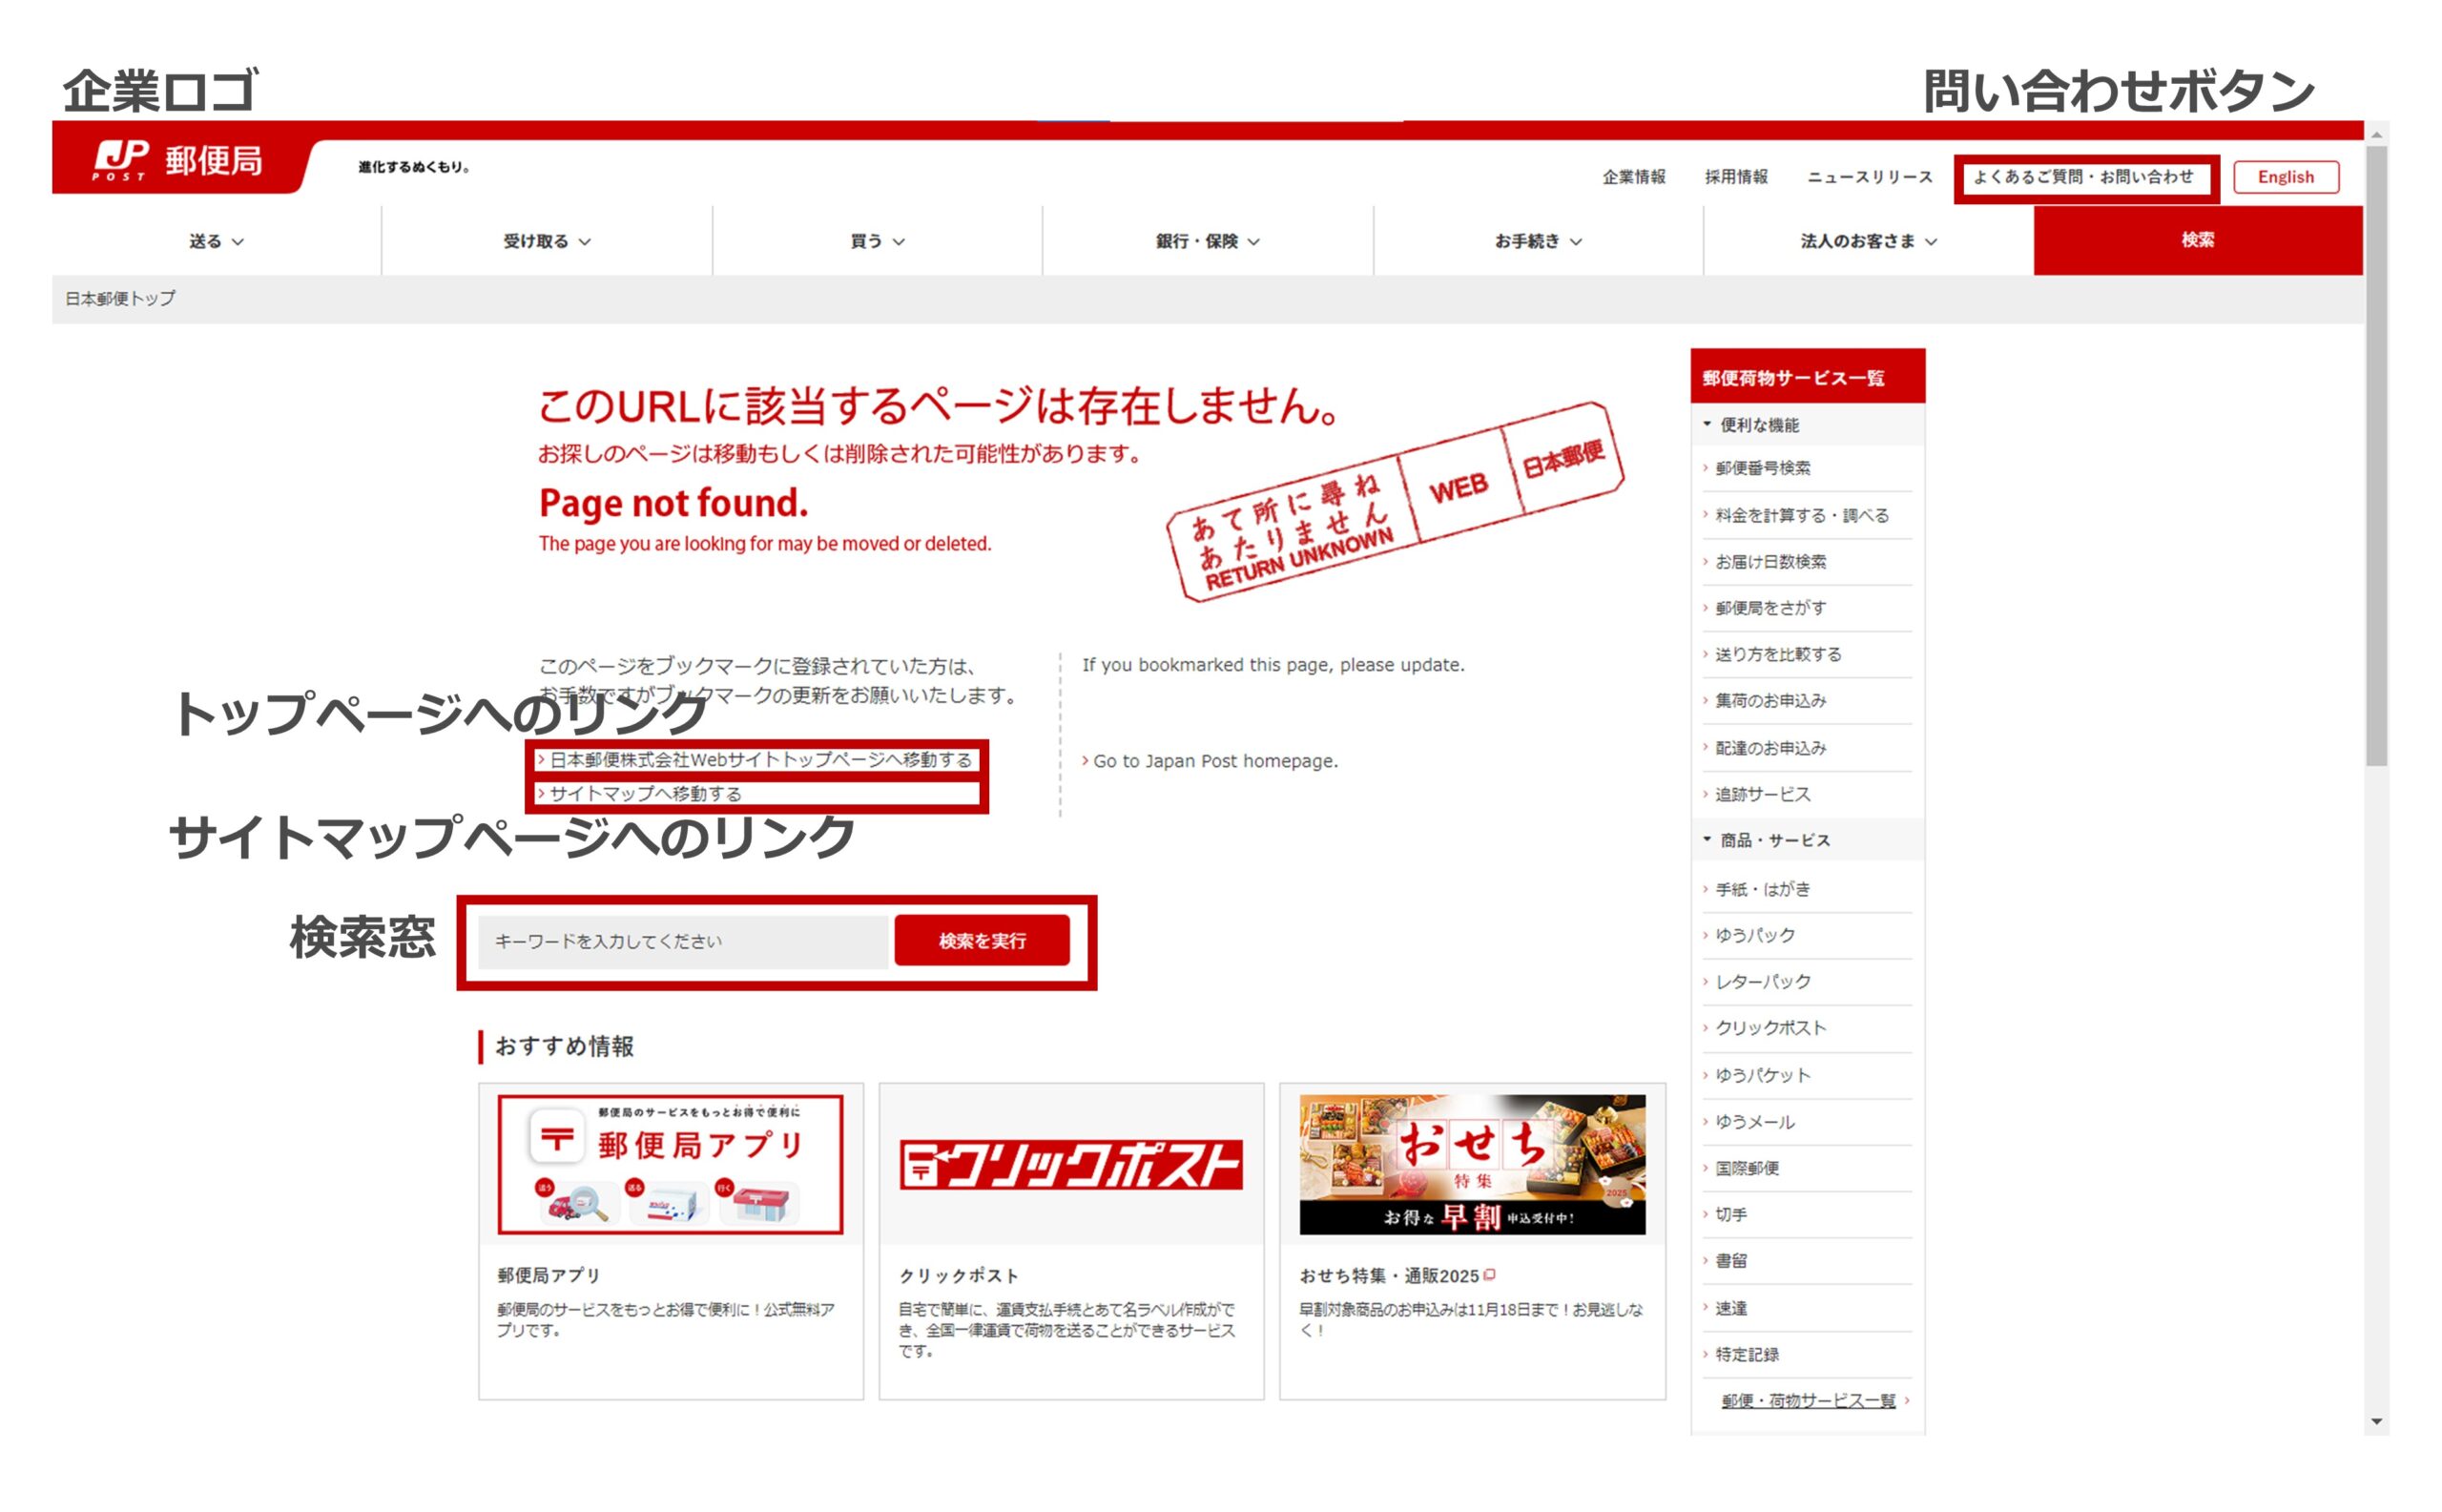Collapse the 便利な機能 sidebar section
2442x1512 pixels.
pyautogui.click(x=1807, y=425)
